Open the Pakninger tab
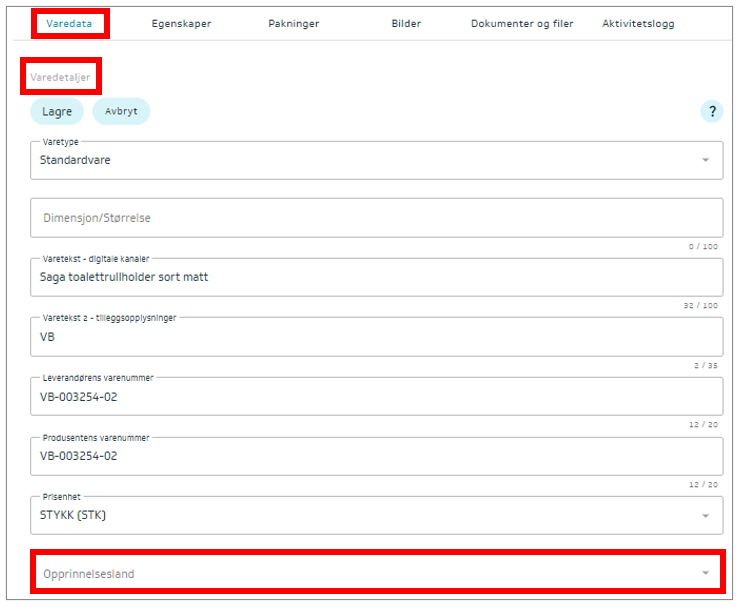 tap(294, 23)
